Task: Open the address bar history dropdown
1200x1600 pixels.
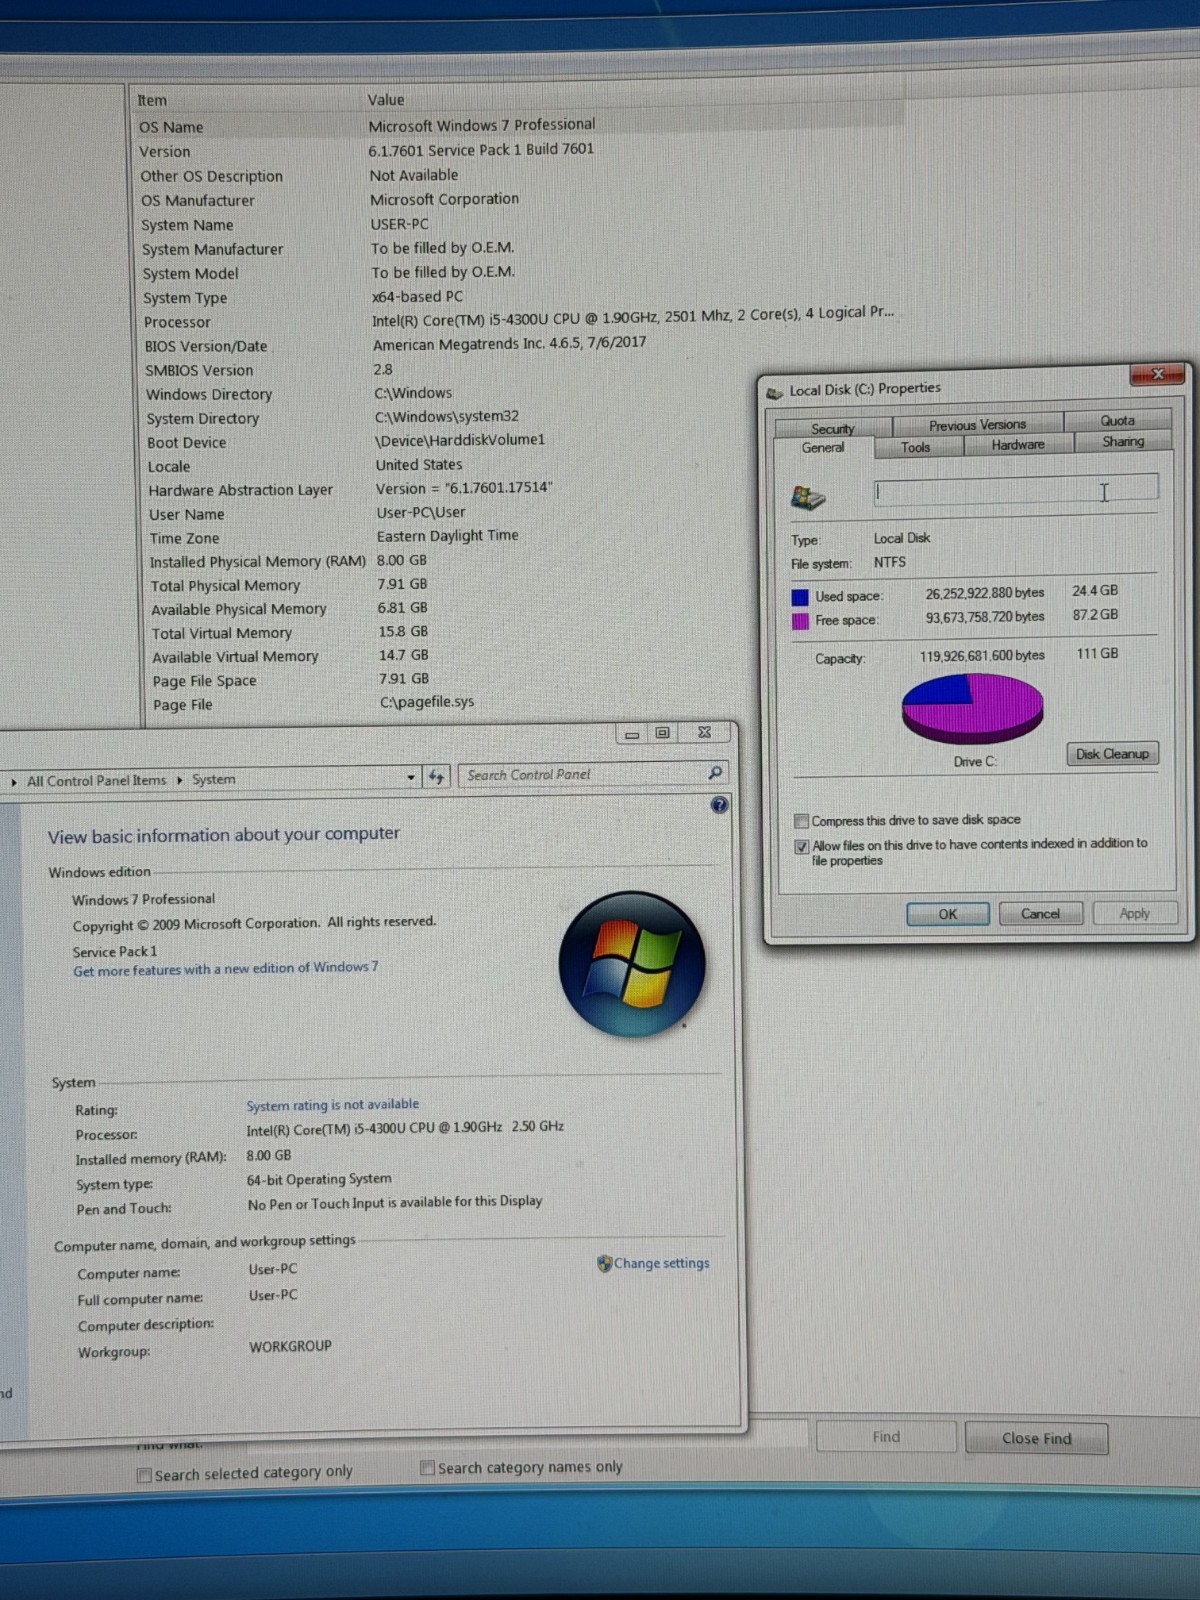Action: coord(411,777)
